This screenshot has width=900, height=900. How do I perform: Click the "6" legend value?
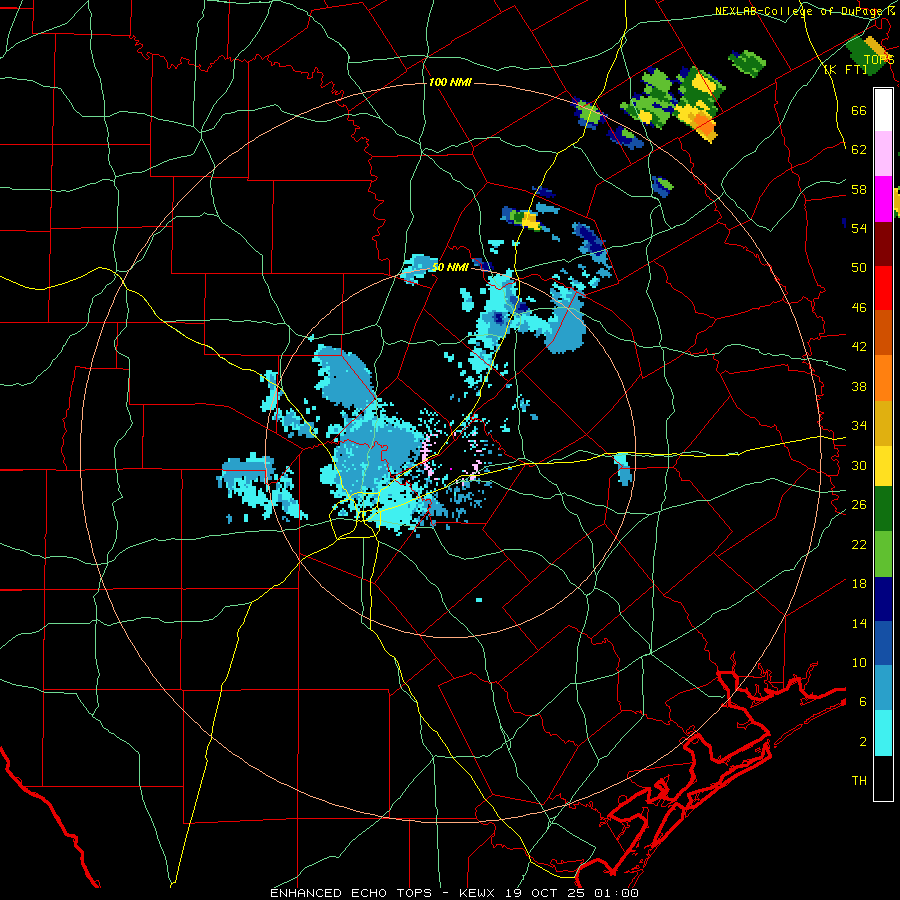[863, 702]
